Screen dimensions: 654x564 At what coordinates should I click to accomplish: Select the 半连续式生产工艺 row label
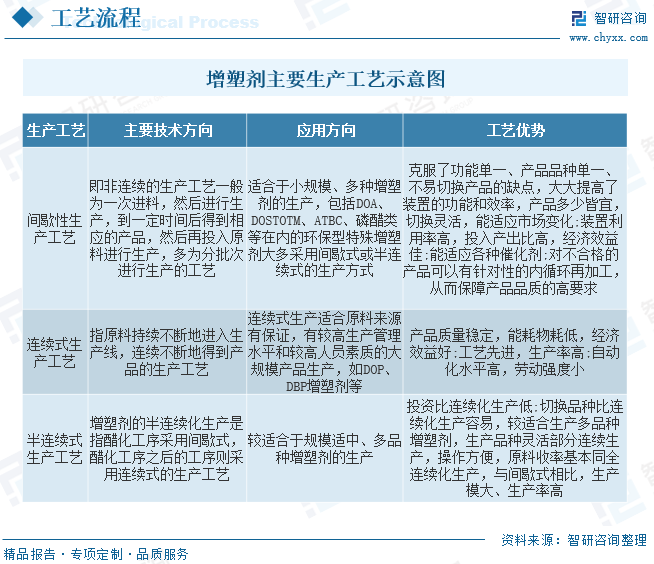(55, 449)
